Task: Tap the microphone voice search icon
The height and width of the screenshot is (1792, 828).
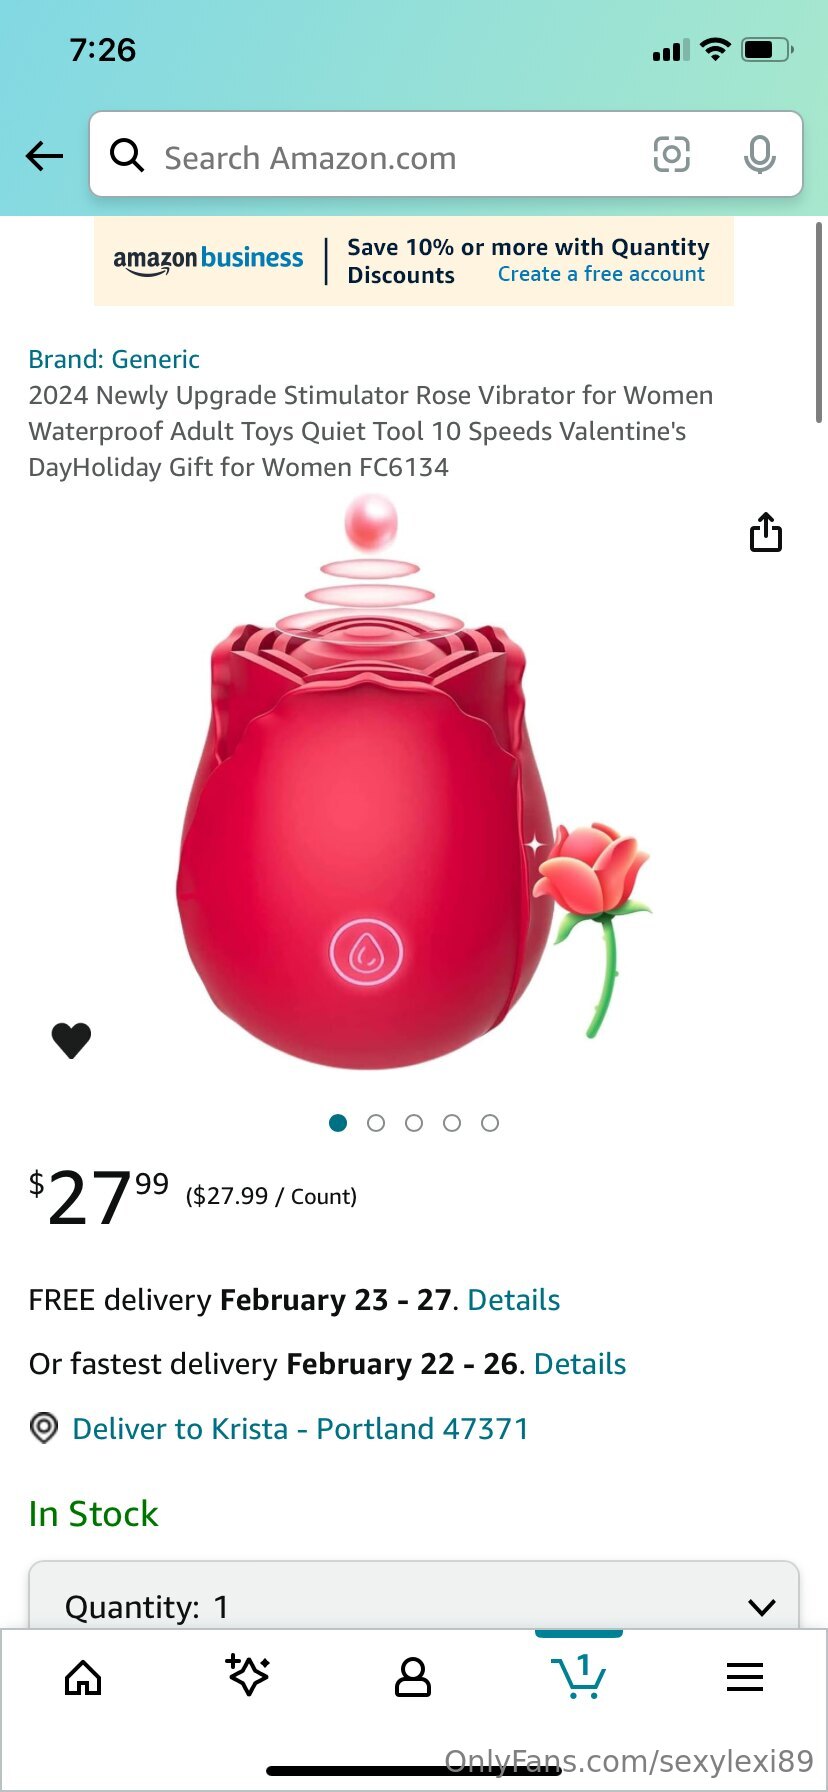Action: pos(760,155)
